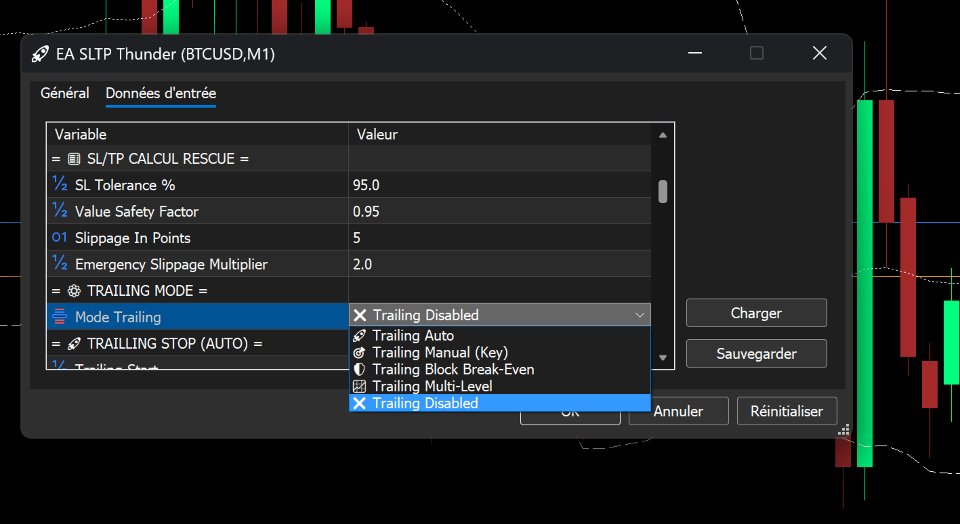Click the Sauvegarder button

coord(756,354)
